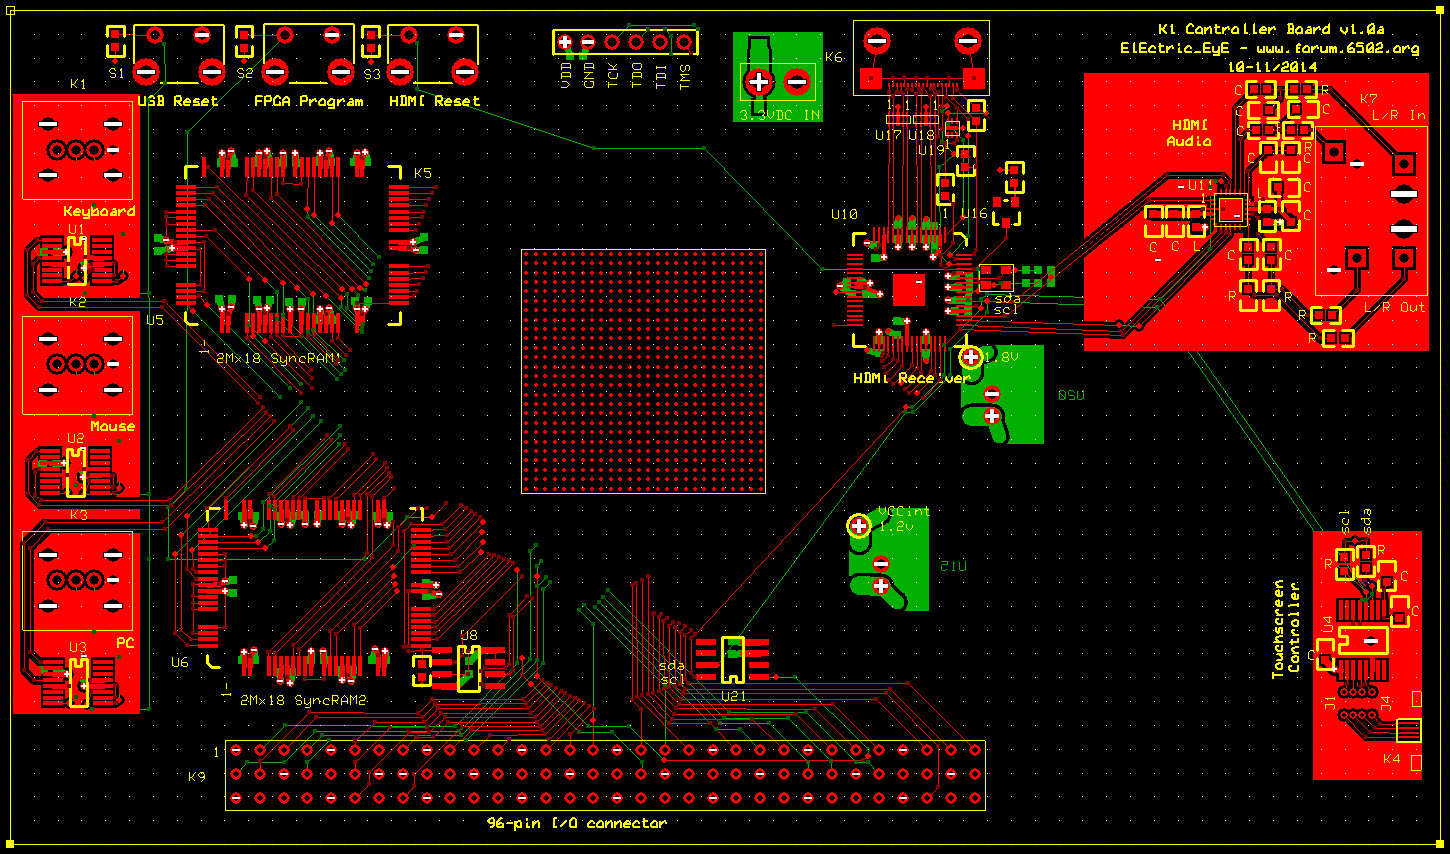Select the 96-pin I/O connector label
The width and height of the screenshot is (1450, 854).
pyautogui.click(x=577, y=823)
